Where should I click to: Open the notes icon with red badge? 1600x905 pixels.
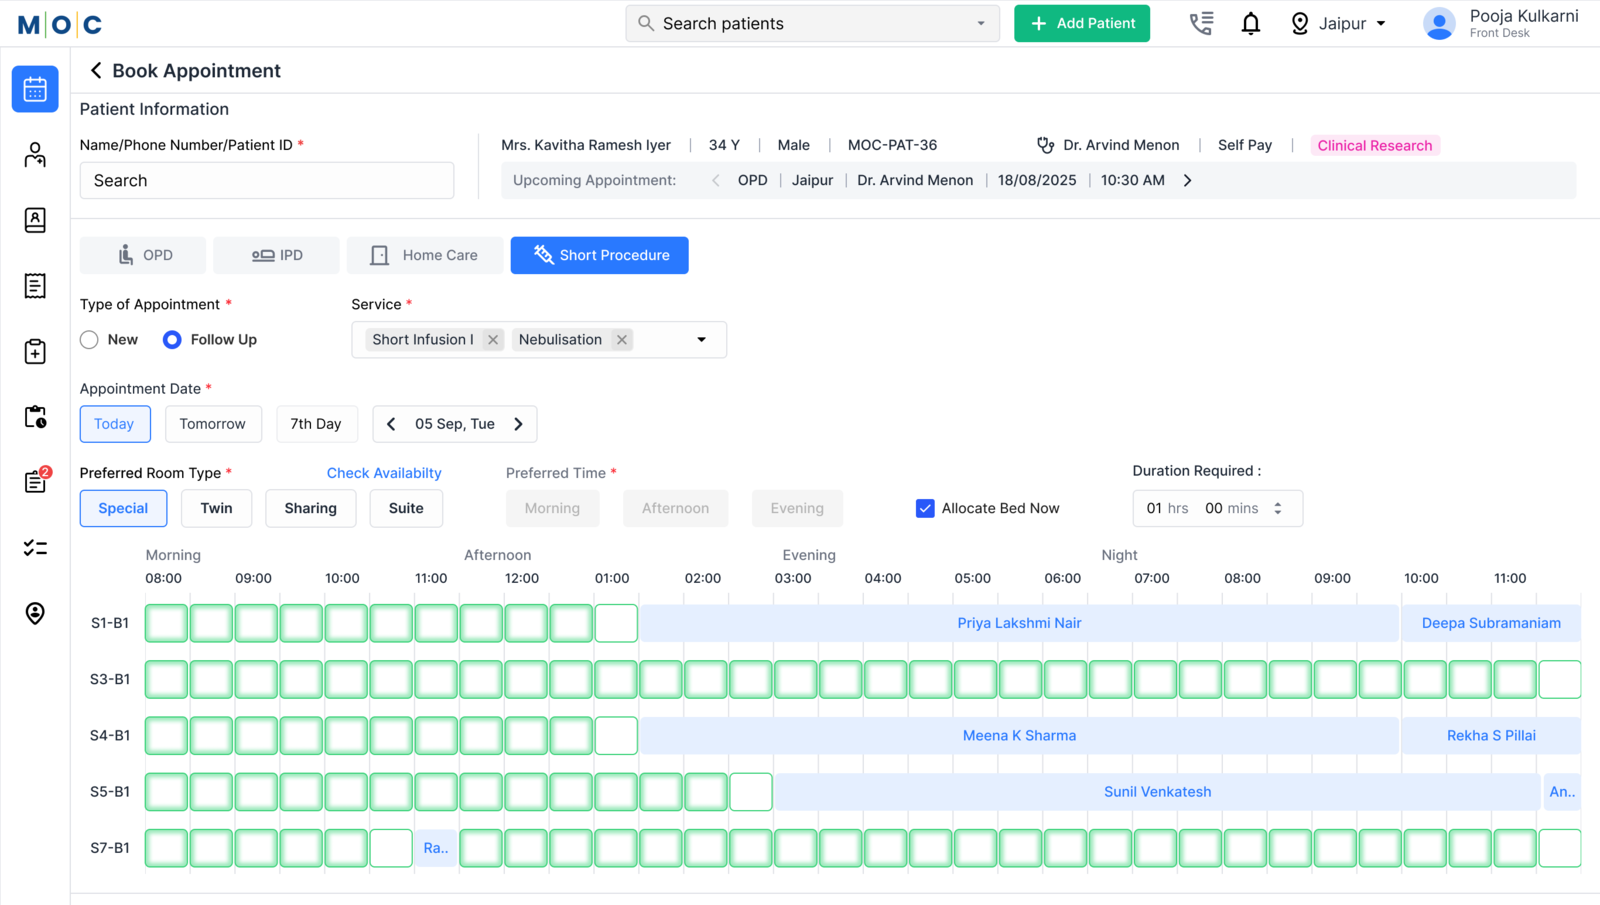click(x=36, y=481)
